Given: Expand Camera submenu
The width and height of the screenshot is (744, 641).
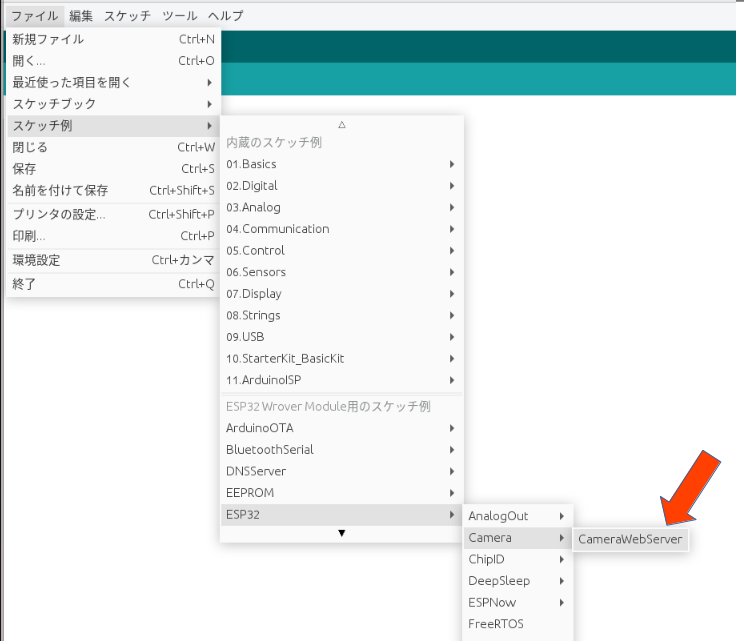Looking at the screenshot, I should tap(518, 538).
